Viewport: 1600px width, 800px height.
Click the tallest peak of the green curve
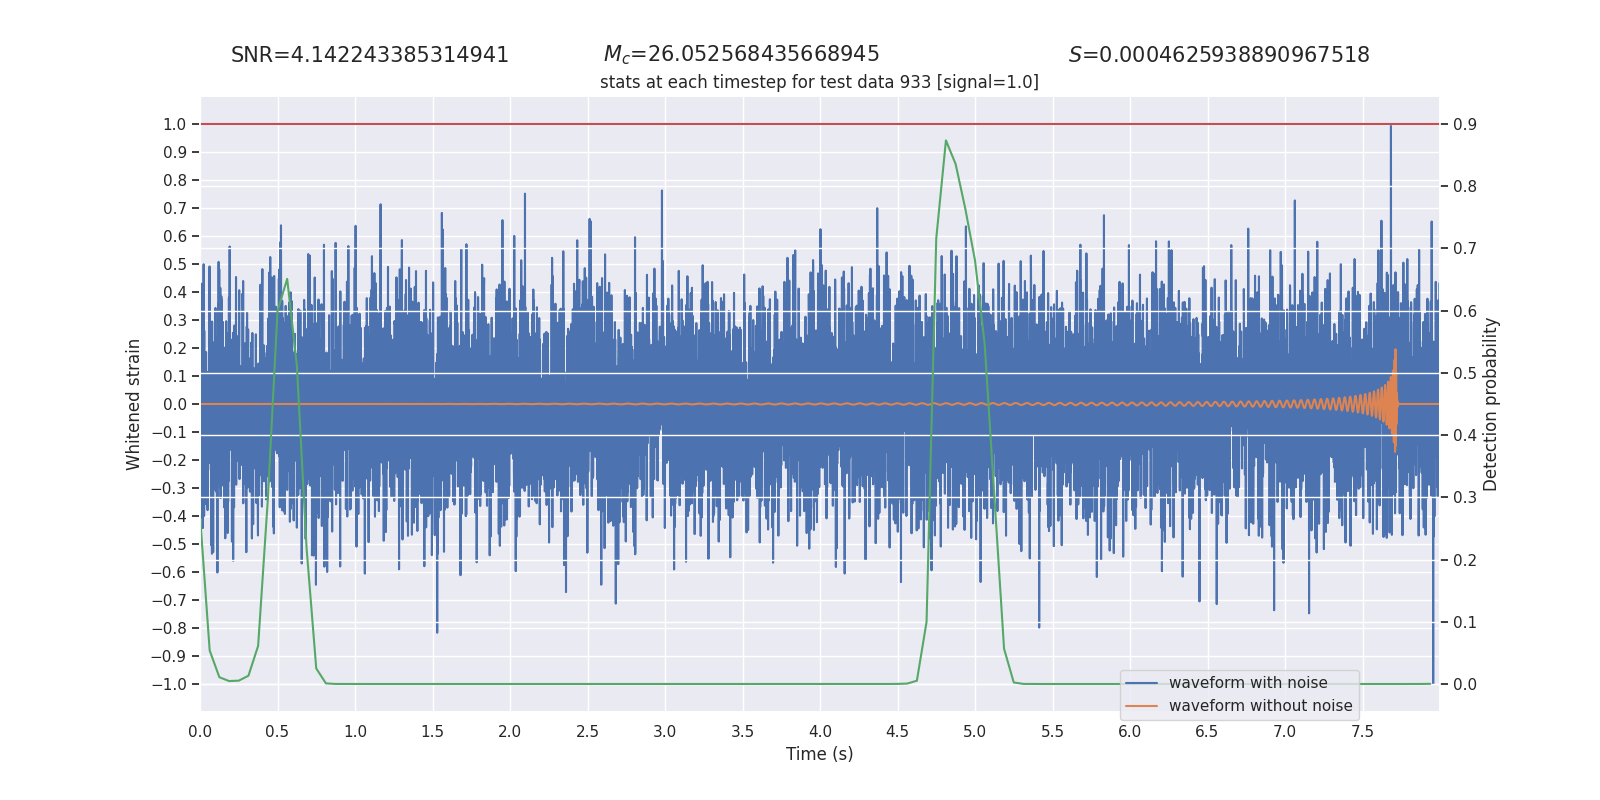pos(946,141)
